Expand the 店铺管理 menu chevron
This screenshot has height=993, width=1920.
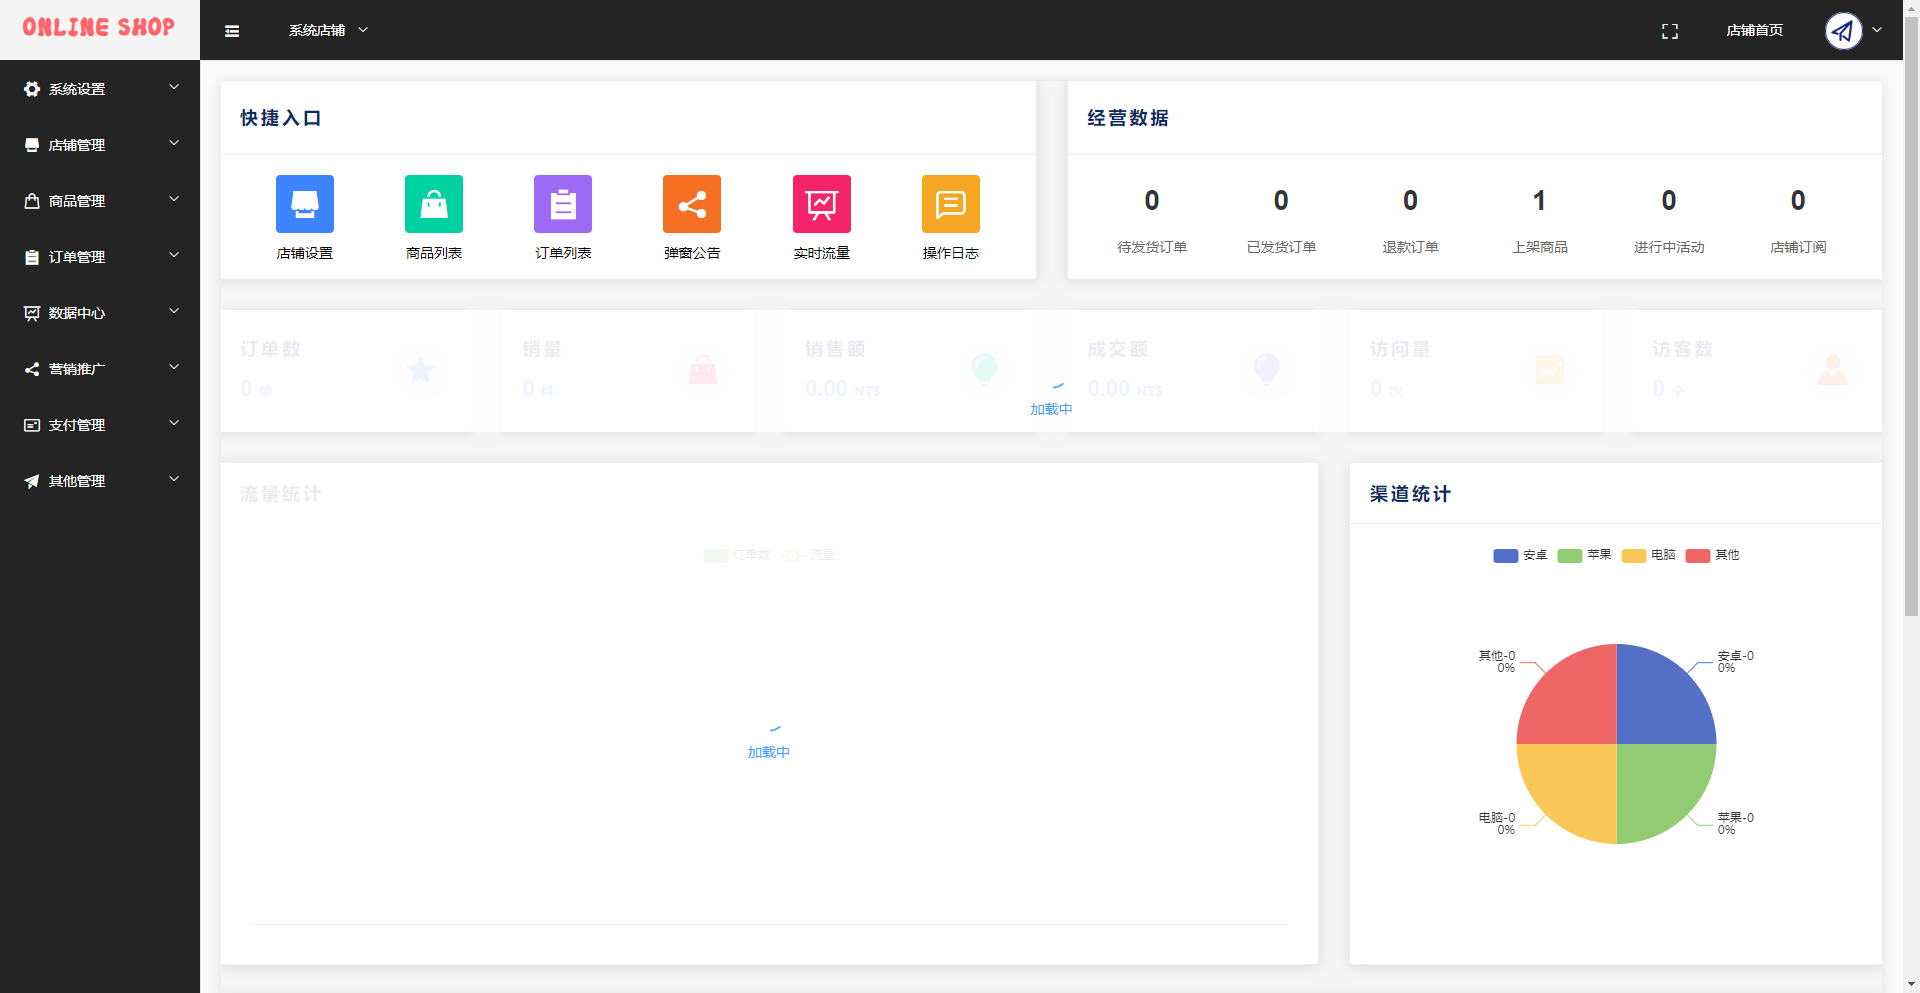coord(174,143)
